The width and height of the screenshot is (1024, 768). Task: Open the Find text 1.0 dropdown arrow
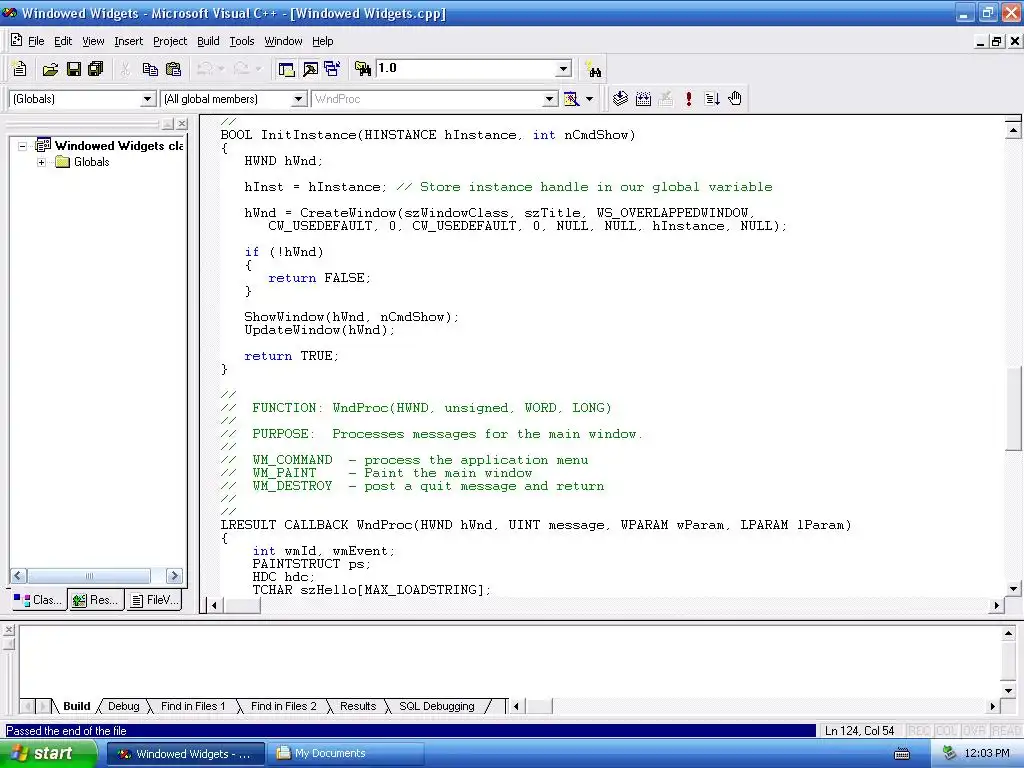pos(563,69)
